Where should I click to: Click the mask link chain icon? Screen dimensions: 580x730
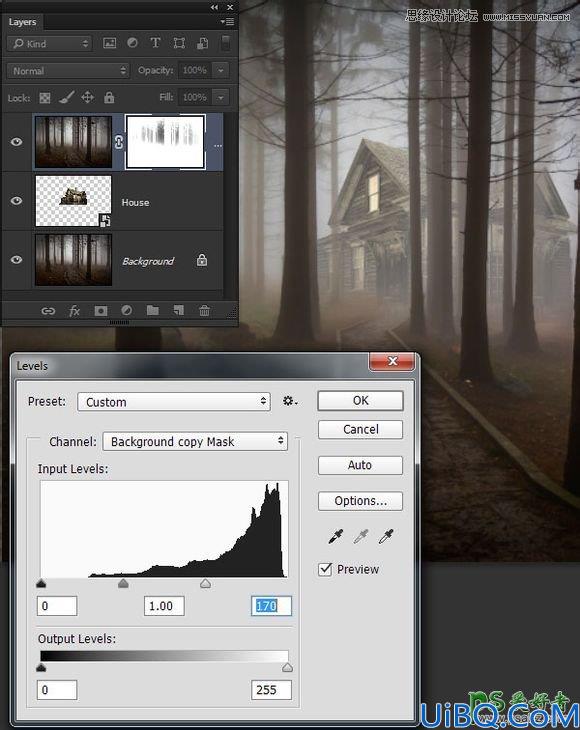pyautogui.click(x=119, y=142)
